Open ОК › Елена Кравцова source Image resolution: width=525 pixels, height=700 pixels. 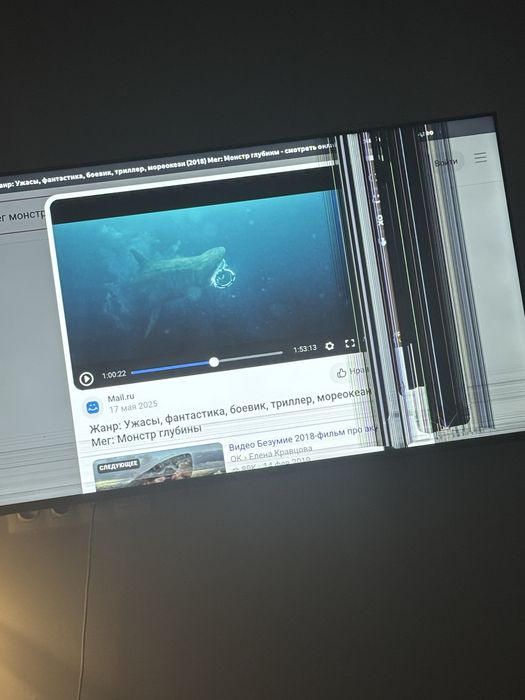click(271, 454)
